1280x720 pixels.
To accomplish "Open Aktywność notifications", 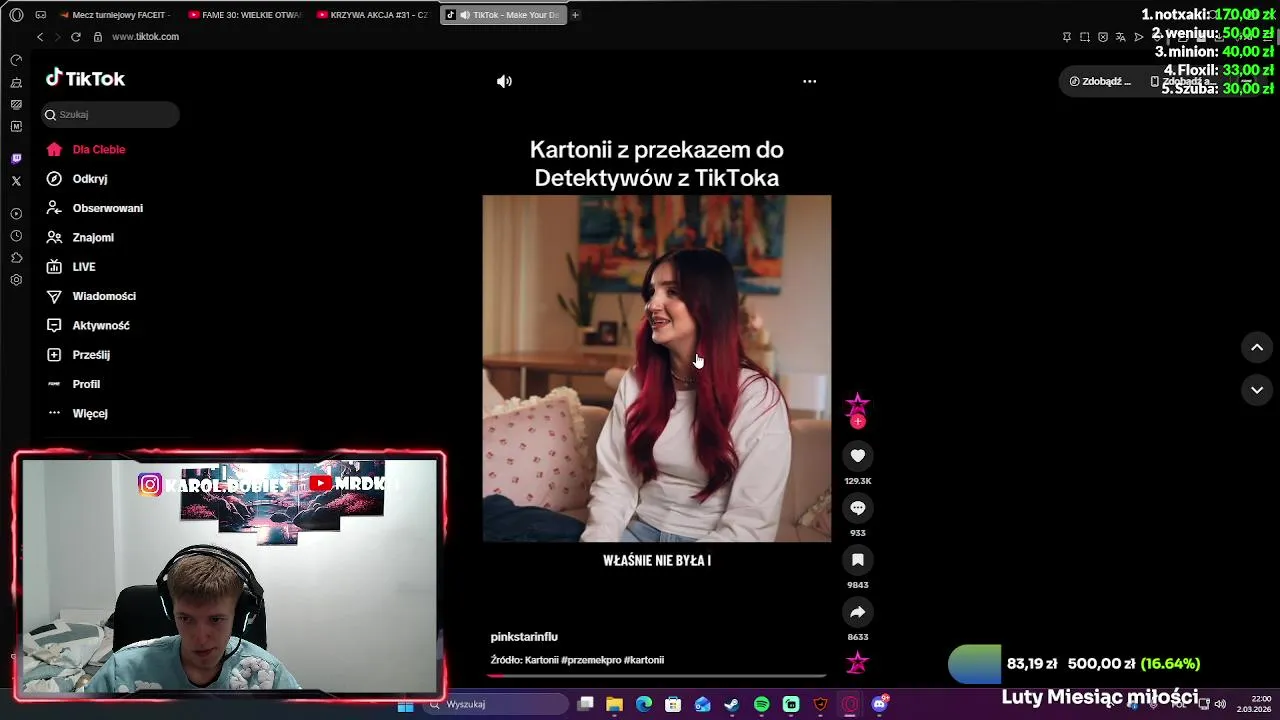I will point(88,325).
